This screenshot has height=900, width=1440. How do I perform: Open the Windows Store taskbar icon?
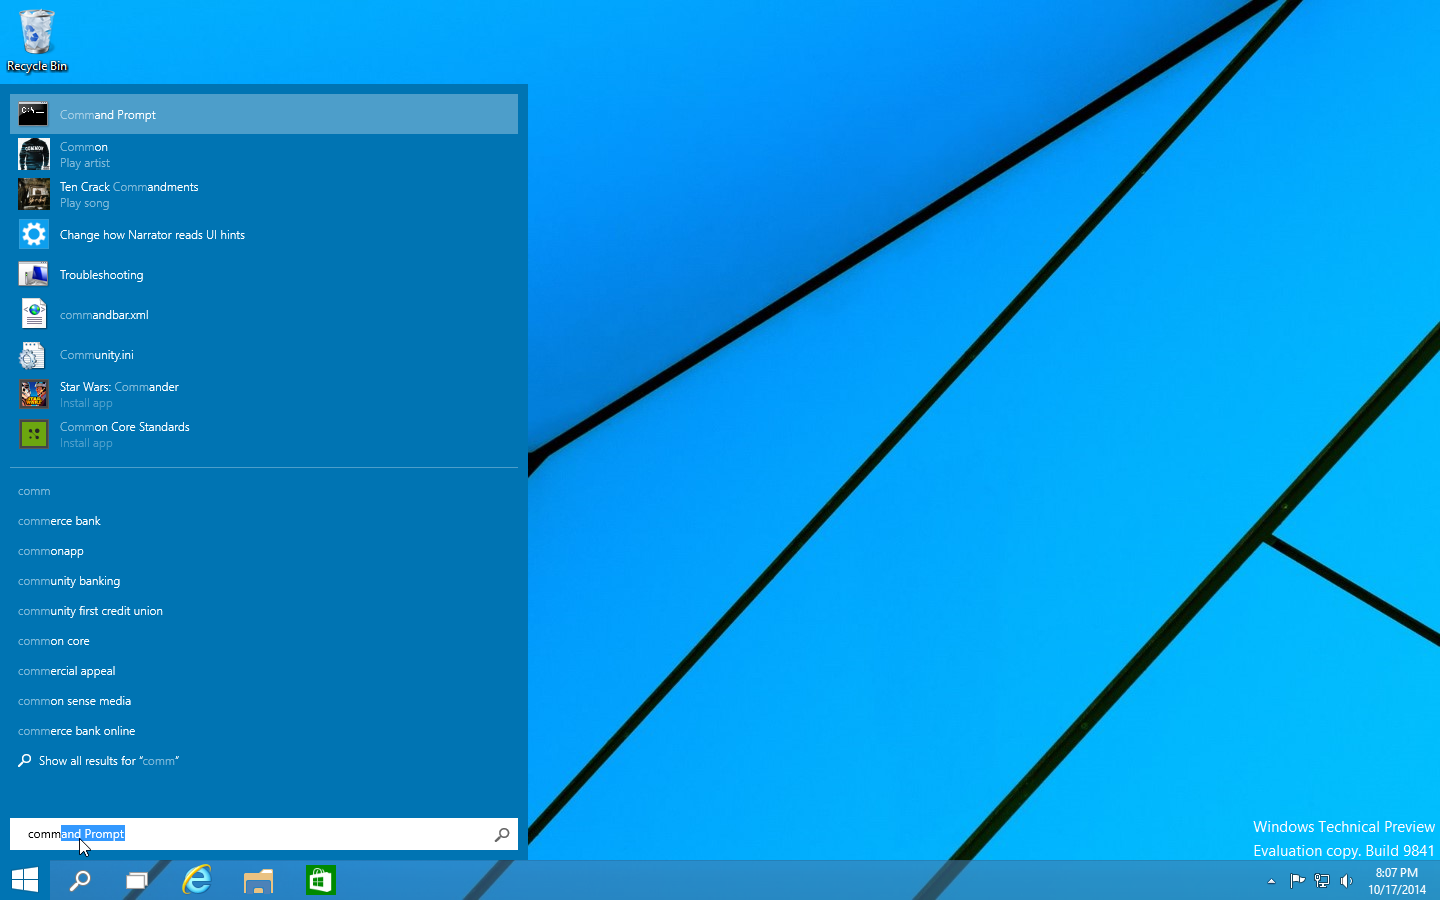(320, 880)
